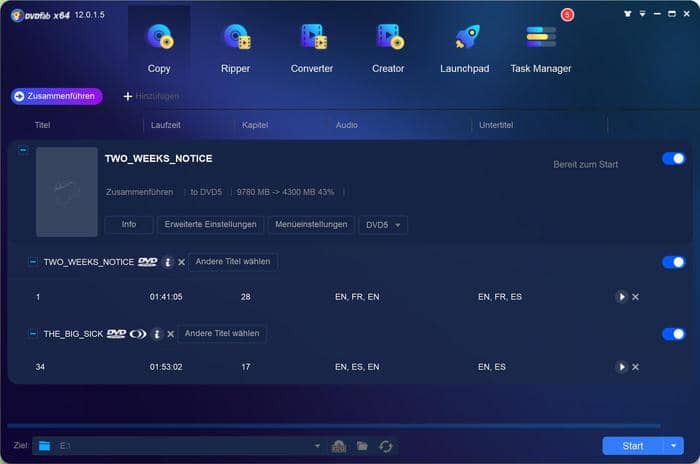The width and height of the screenshot is (700, 464).
Task: Remove the THE_BIG_SICK source
Action: click(171, 334)
